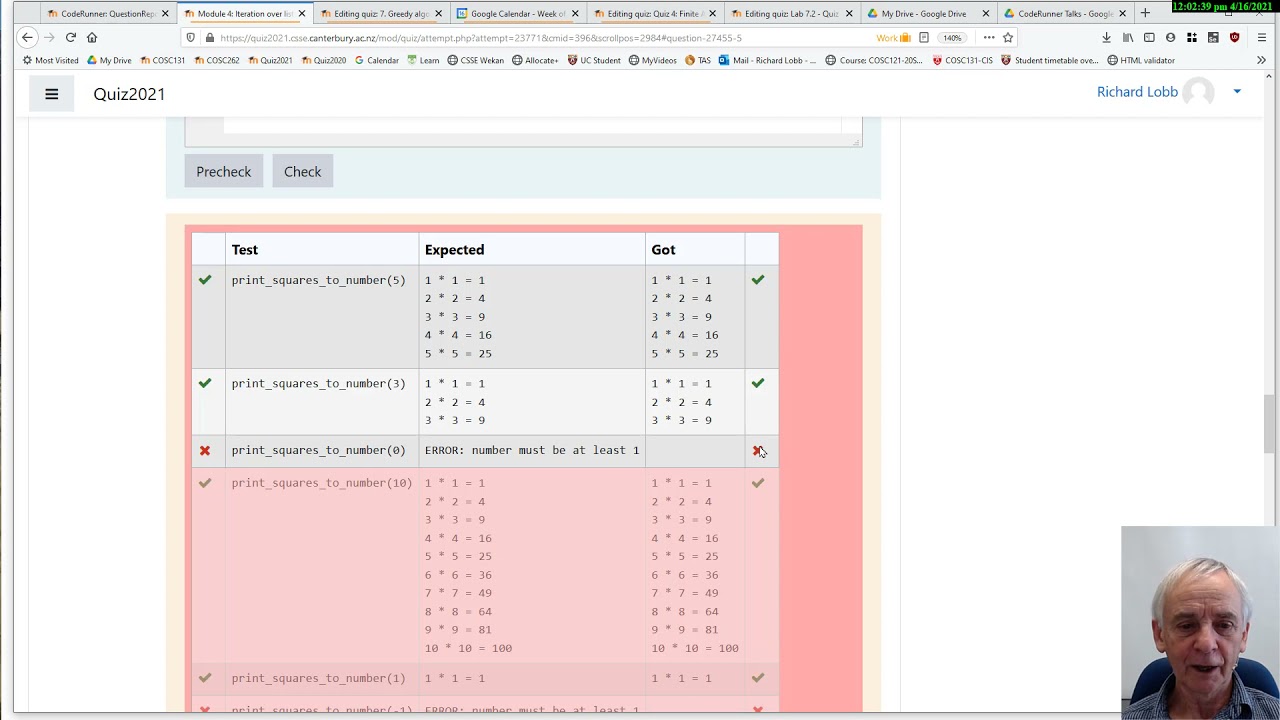Select "ERROR: number must be at least 1" in the (0) row
1280x720 pixels.
pyautogui.click(x=532, y=450)
